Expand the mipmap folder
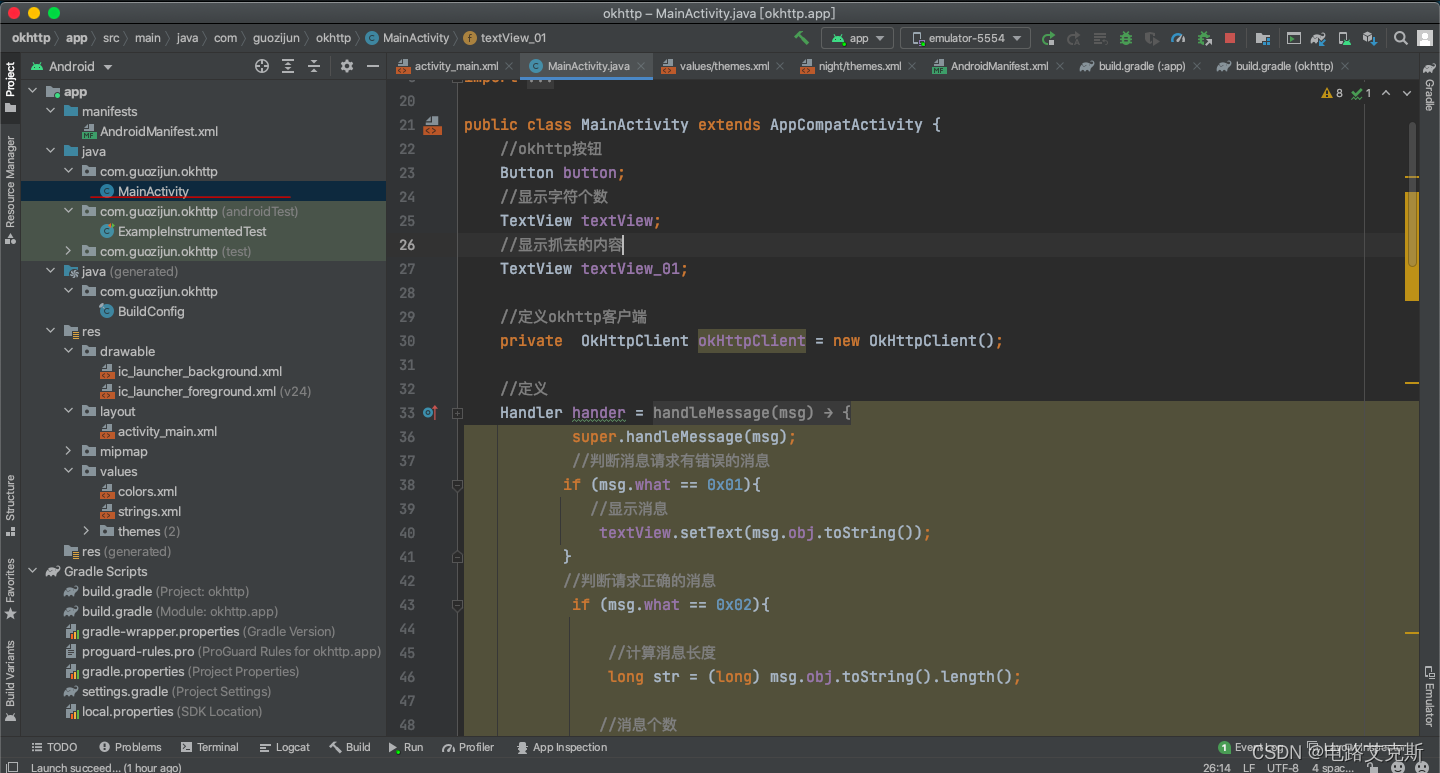The image size is (1440, 773). 68,451
